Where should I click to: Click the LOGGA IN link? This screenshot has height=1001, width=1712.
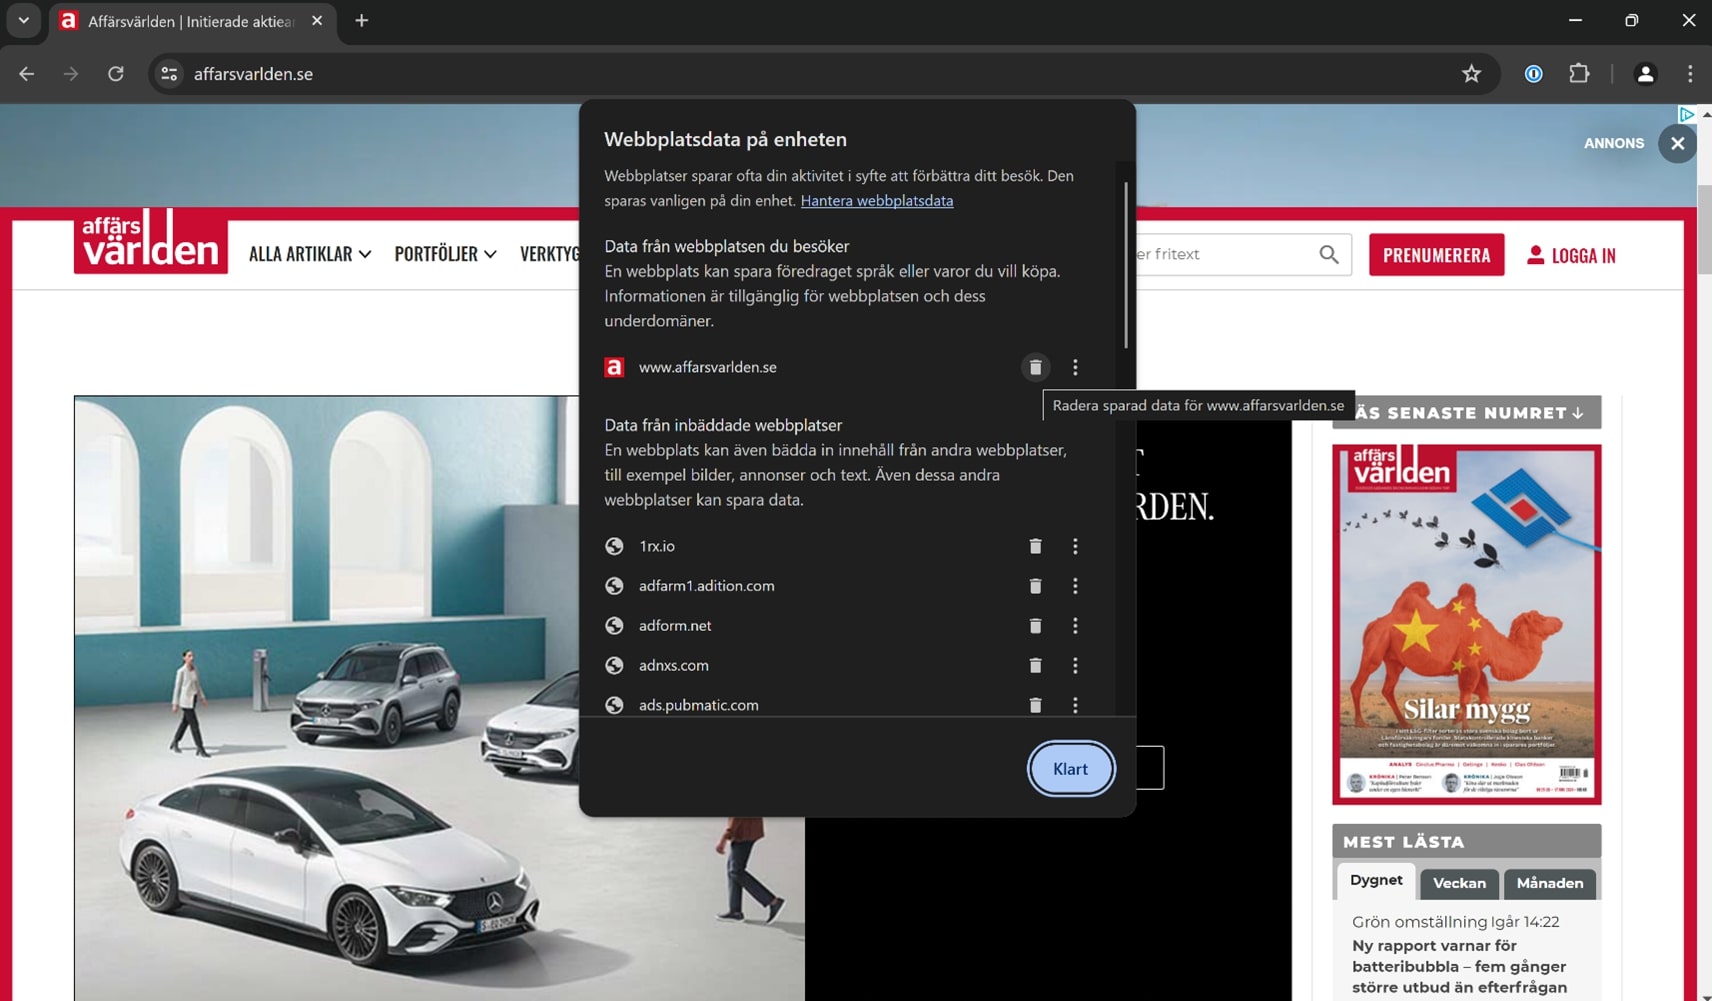(x=1571, y=255)
